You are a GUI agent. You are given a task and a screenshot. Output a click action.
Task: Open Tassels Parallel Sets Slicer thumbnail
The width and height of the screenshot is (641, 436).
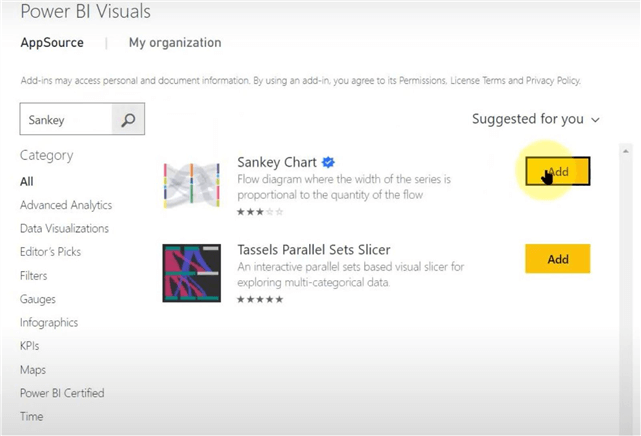point(191,273)
